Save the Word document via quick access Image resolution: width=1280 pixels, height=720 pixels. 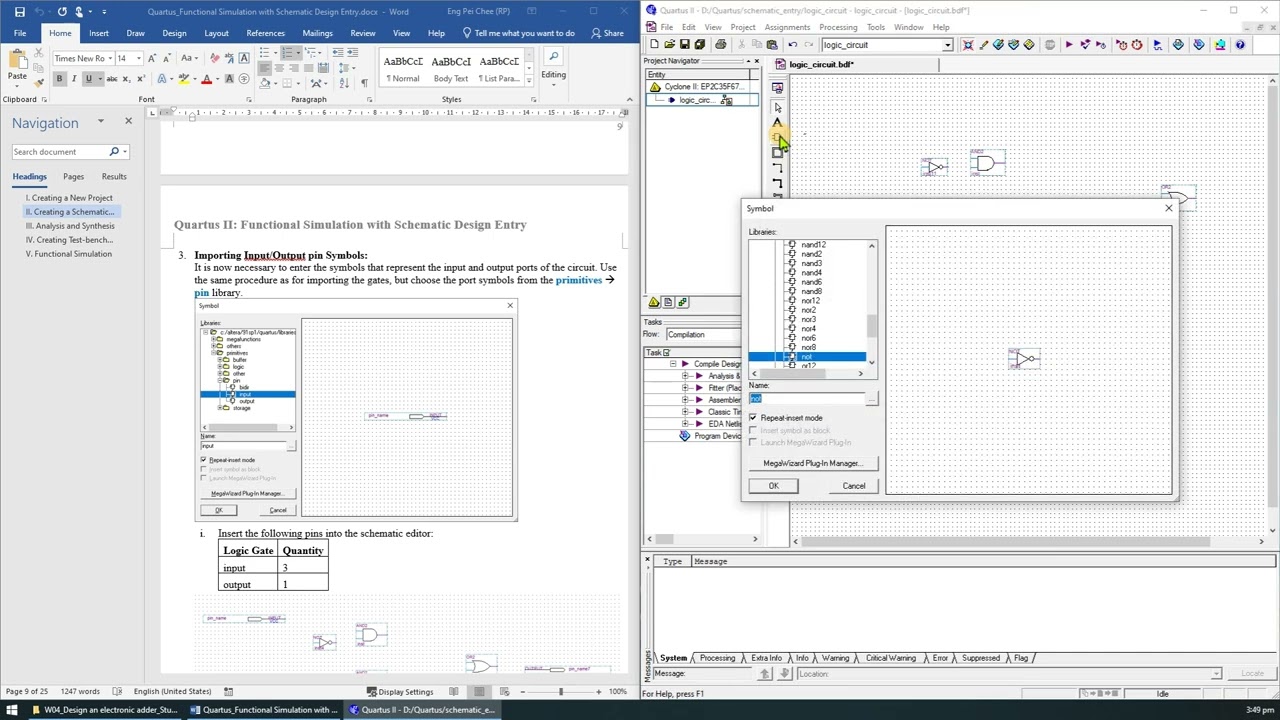click(x=19, y=12)
